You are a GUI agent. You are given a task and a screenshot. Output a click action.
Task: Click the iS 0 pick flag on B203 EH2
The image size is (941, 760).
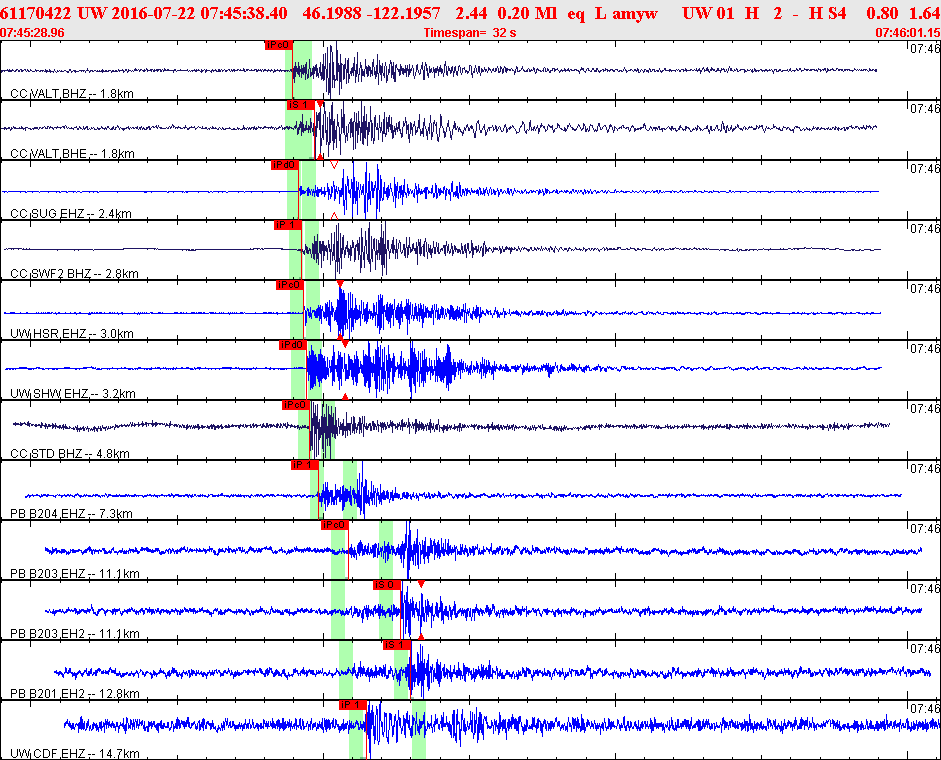(x=386, y=585)
